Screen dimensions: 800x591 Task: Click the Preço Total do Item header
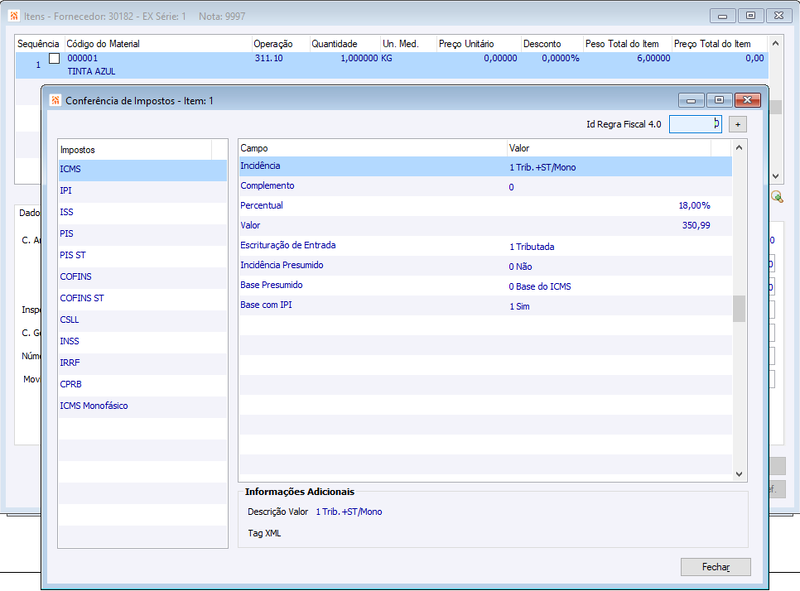pyautogui.click(x=719, y=44)
